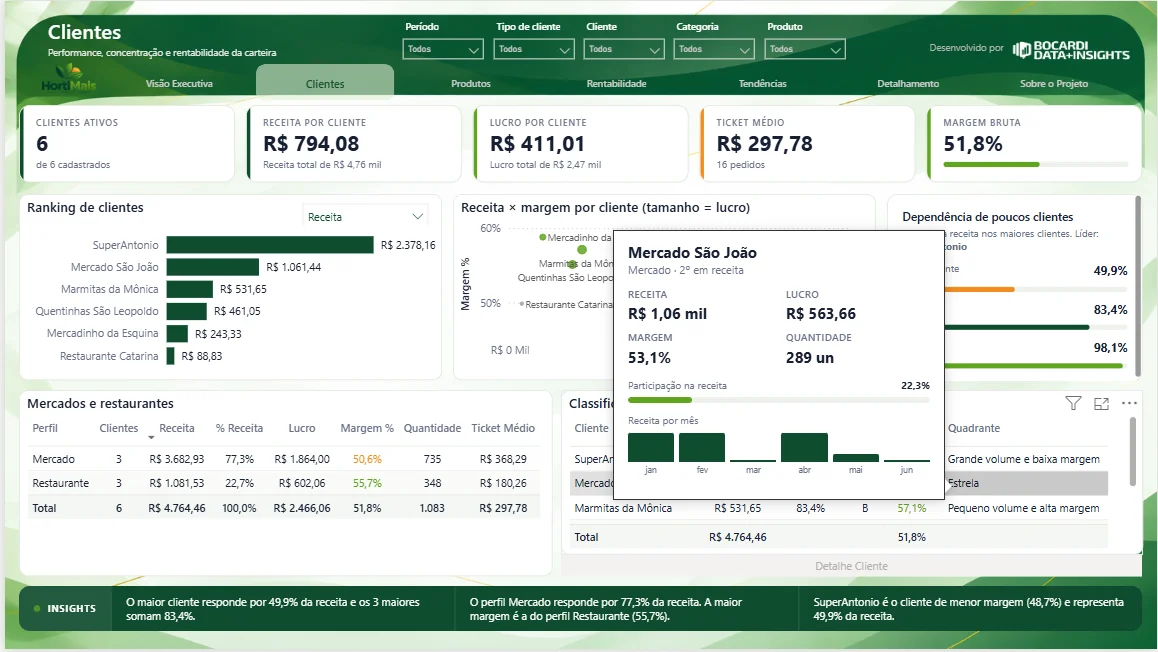Click the Grande volume e baixa margem cell
The height and width of the screenshot is (652, 1158).
pos(1024,459)
